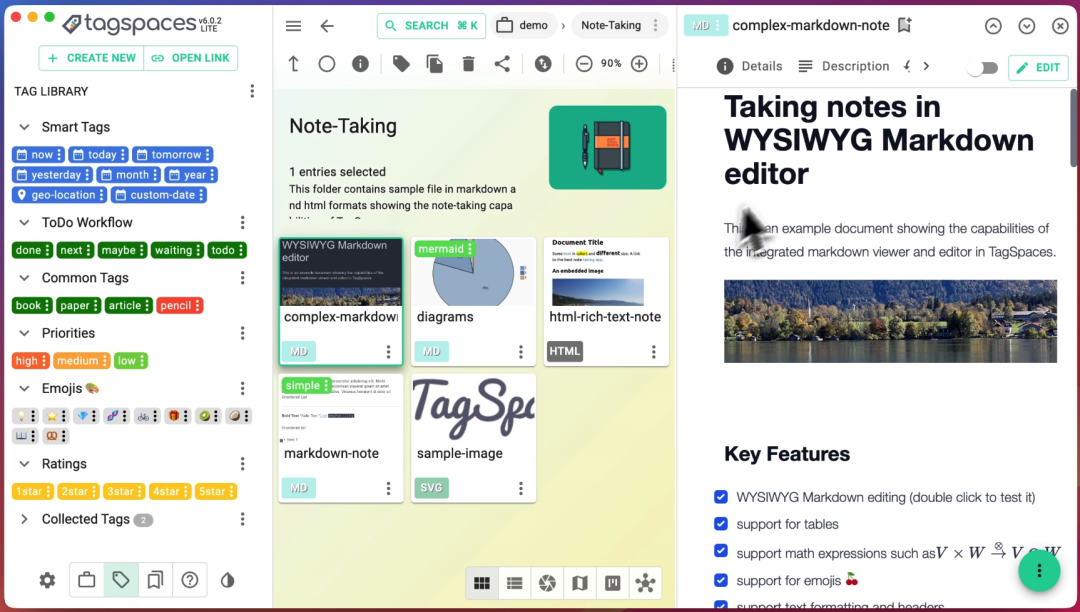The height and width of the screenshot is (612, 1080).
Task: Open the Description tab
Action: [844, 66]
